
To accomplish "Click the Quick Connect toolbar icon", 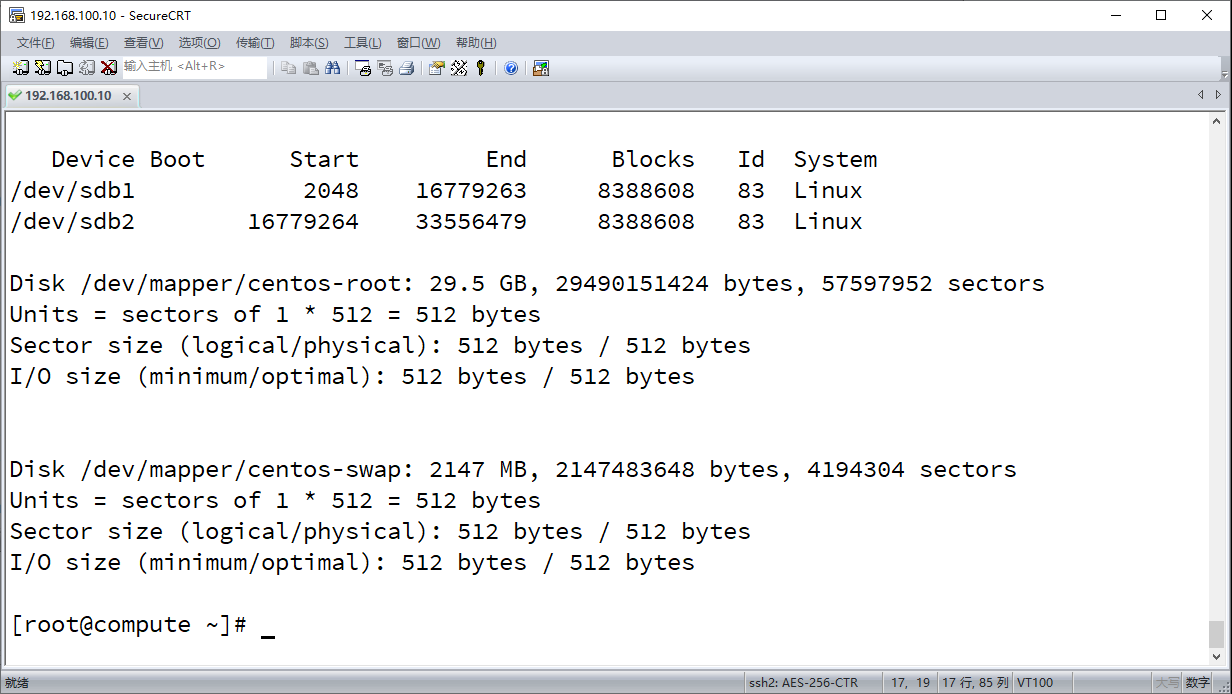I will coord(43,68).
